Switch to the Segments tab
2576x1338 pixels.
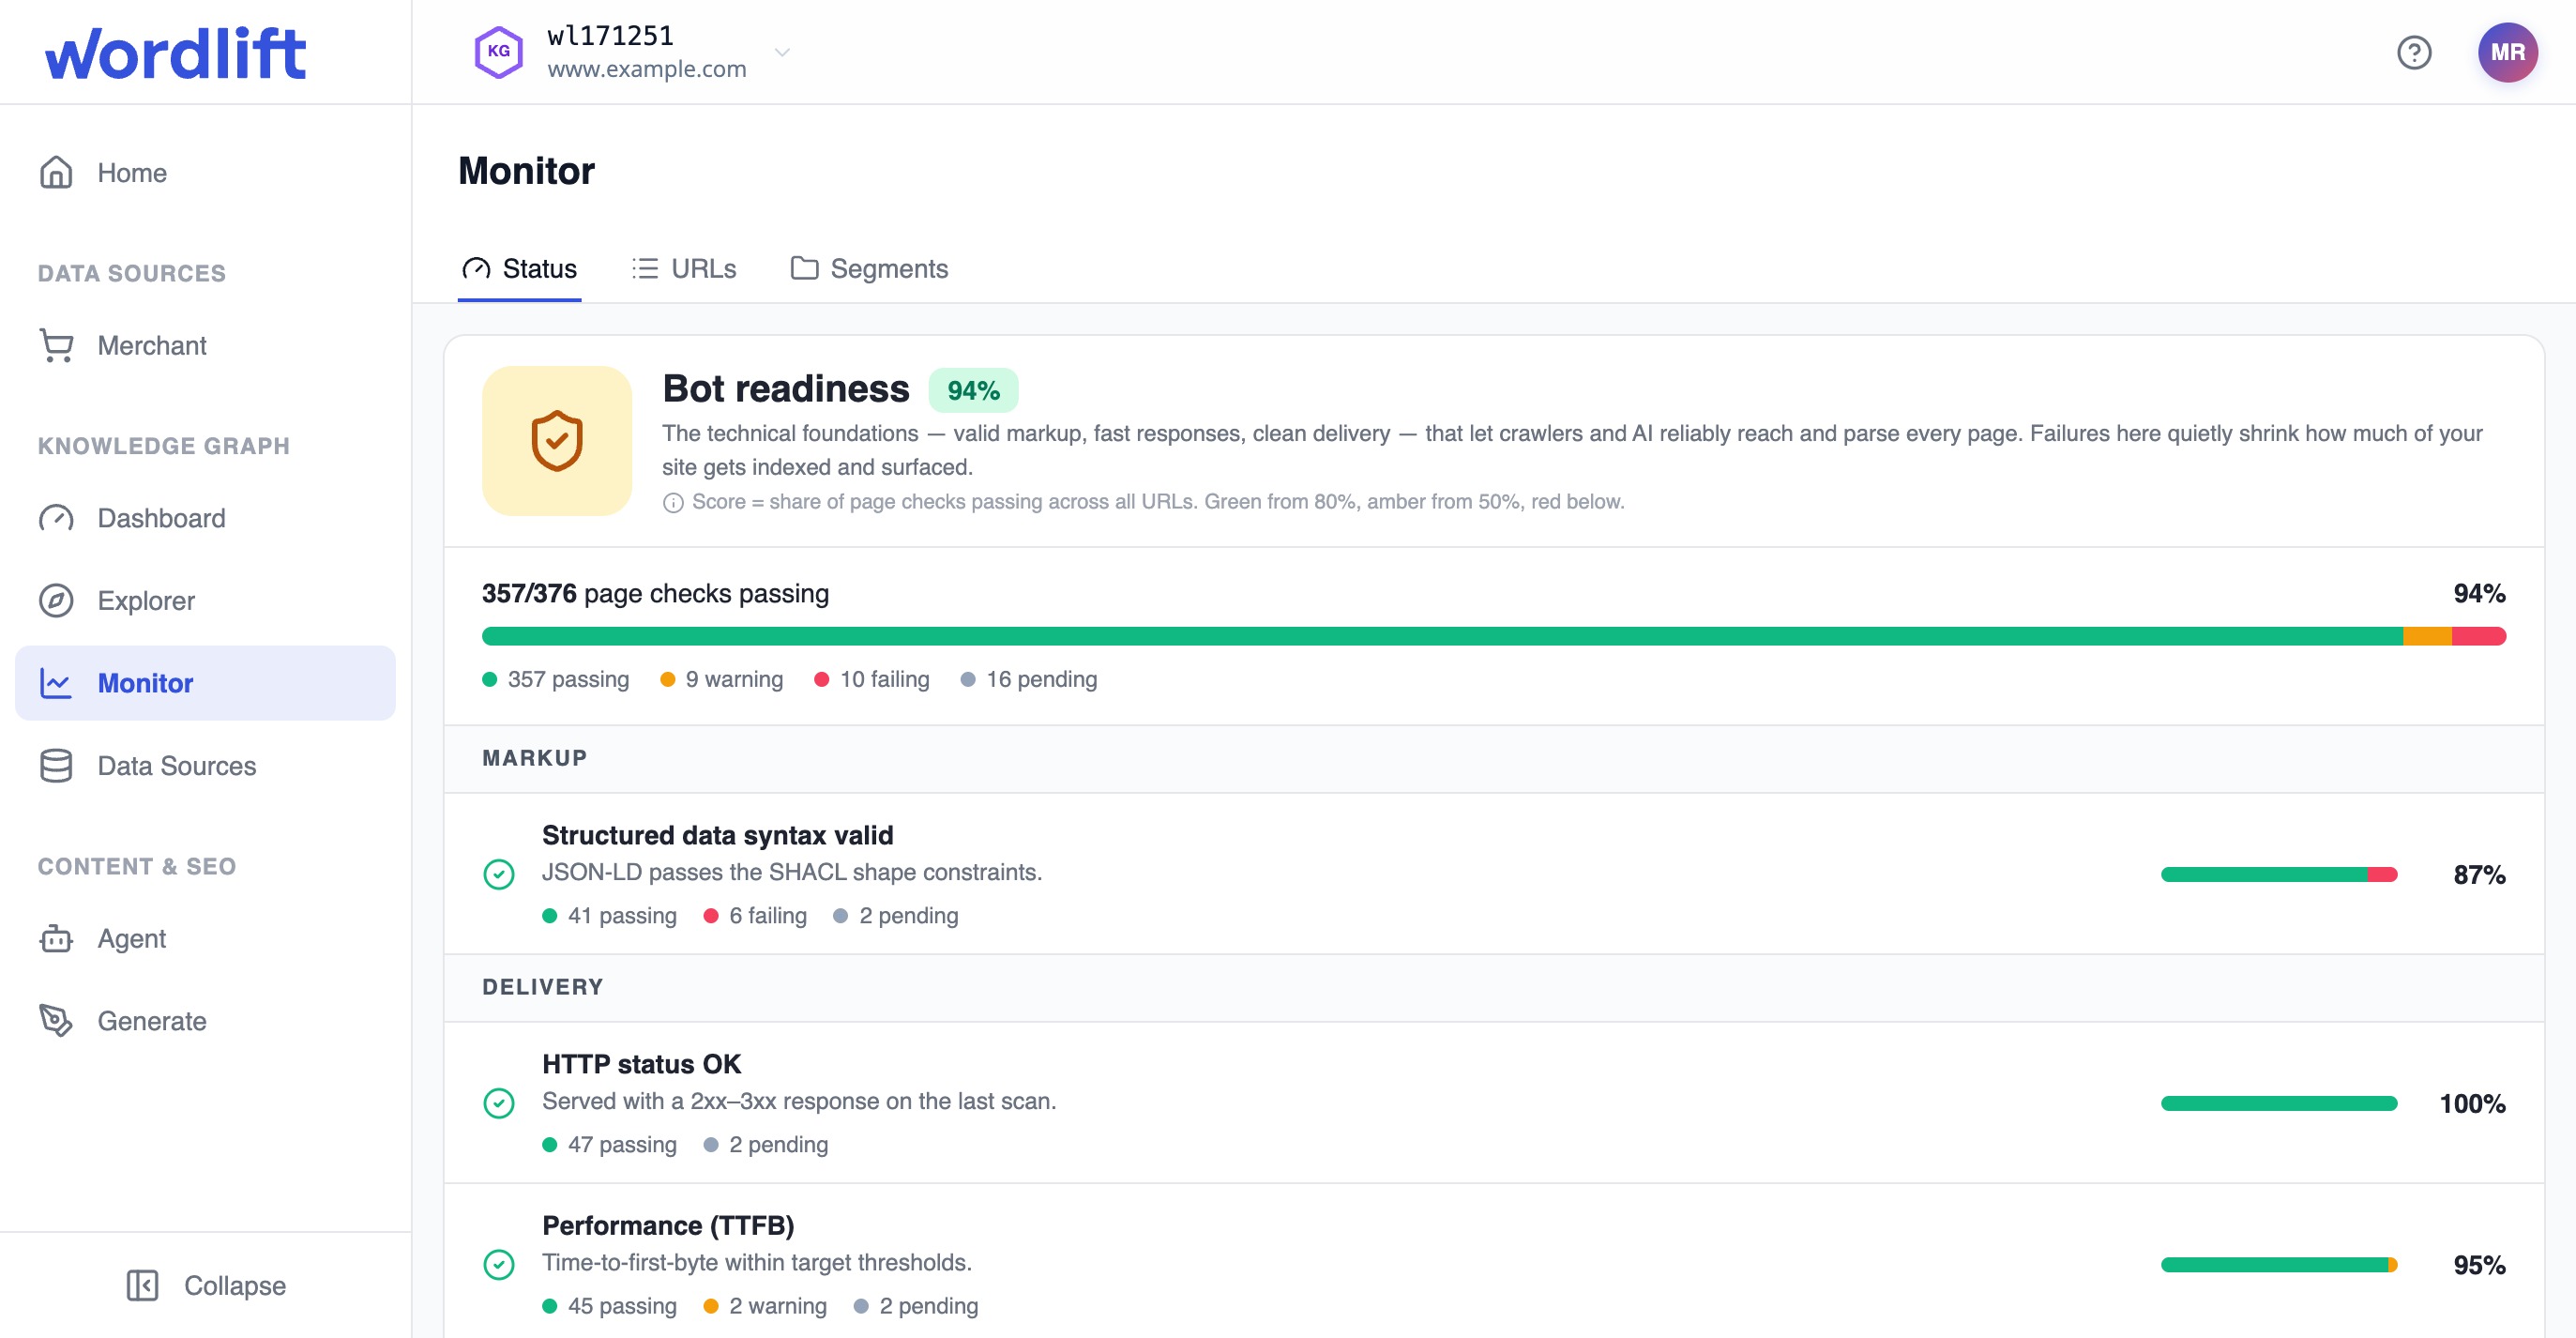point(869,269)
